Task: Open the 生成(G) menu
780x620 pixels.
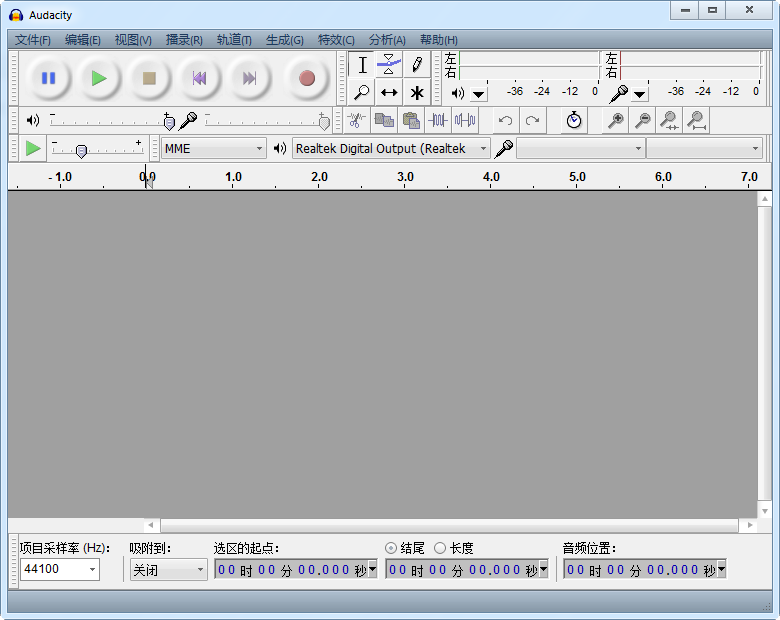Action: (285, 40)
